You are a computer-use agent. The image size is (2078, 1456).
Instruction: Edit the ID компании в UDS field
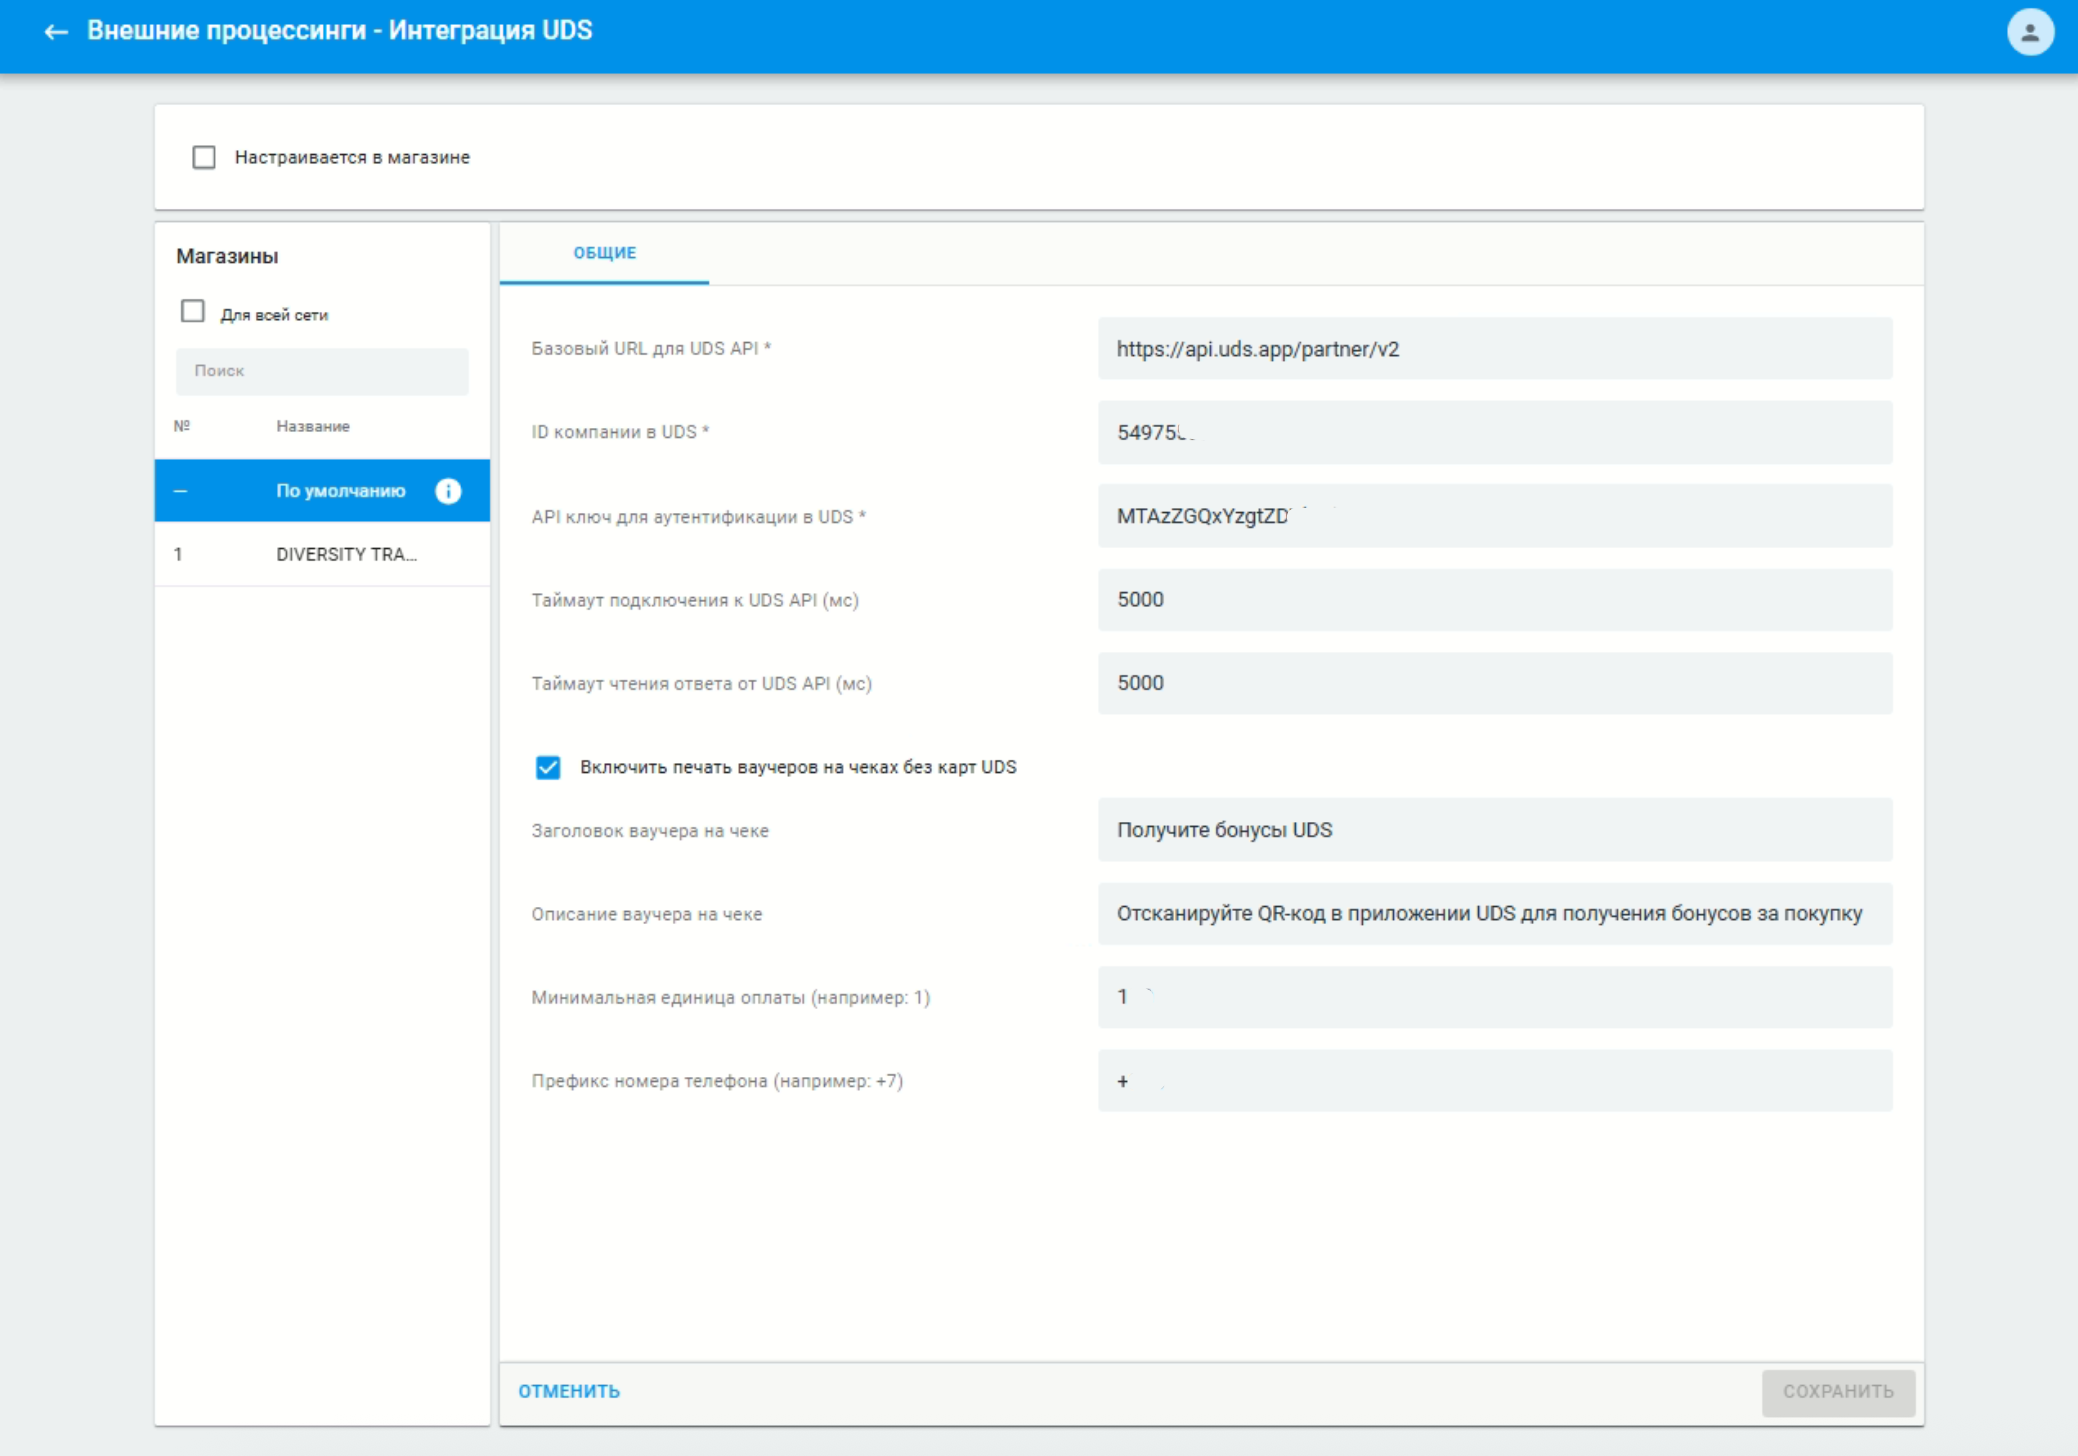(x=1495, y=432)
